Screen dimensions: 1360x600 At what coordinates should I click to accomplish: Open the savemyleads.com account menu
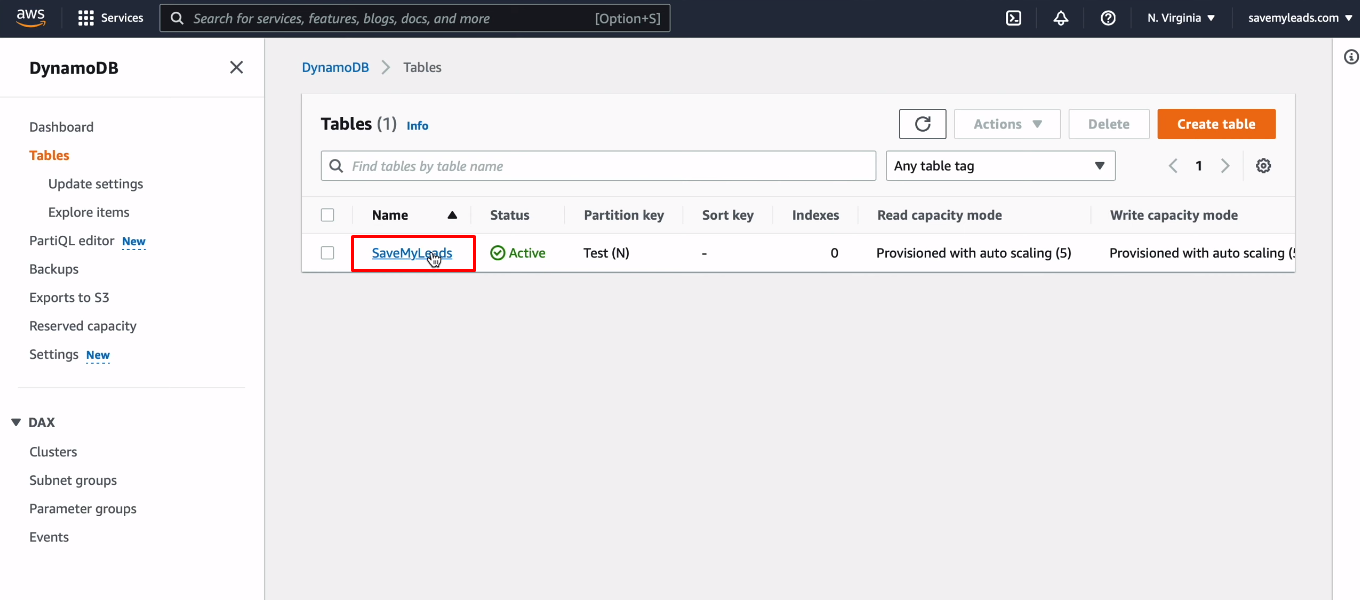click(x=1300, y=18)
